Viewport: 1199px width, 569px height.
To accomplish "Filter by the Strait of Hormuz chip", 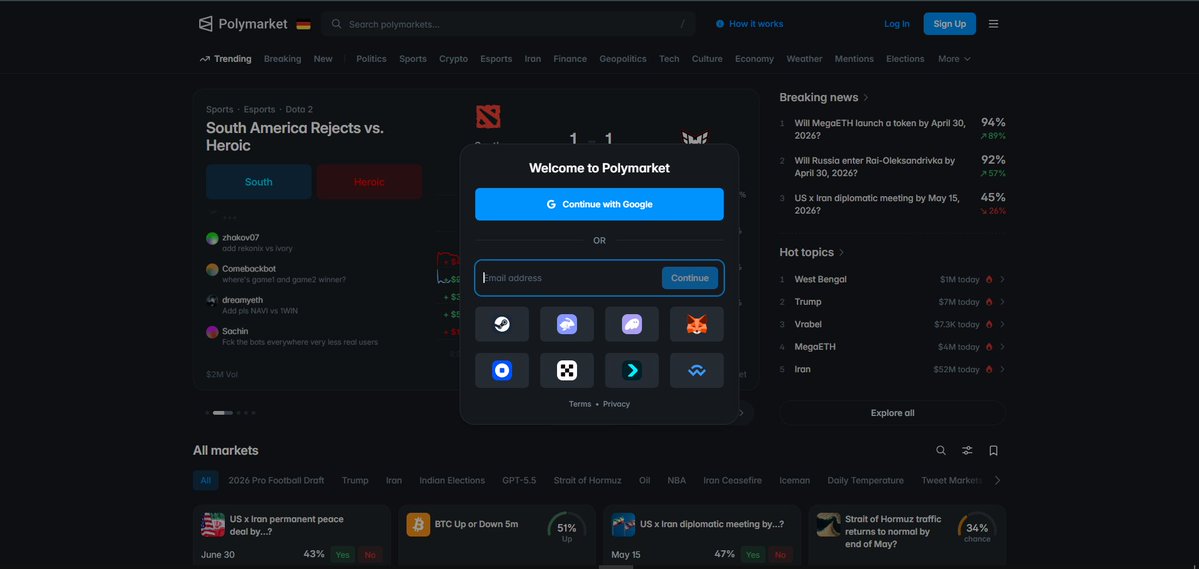I will pyautogui.click(x=587, y=480).
